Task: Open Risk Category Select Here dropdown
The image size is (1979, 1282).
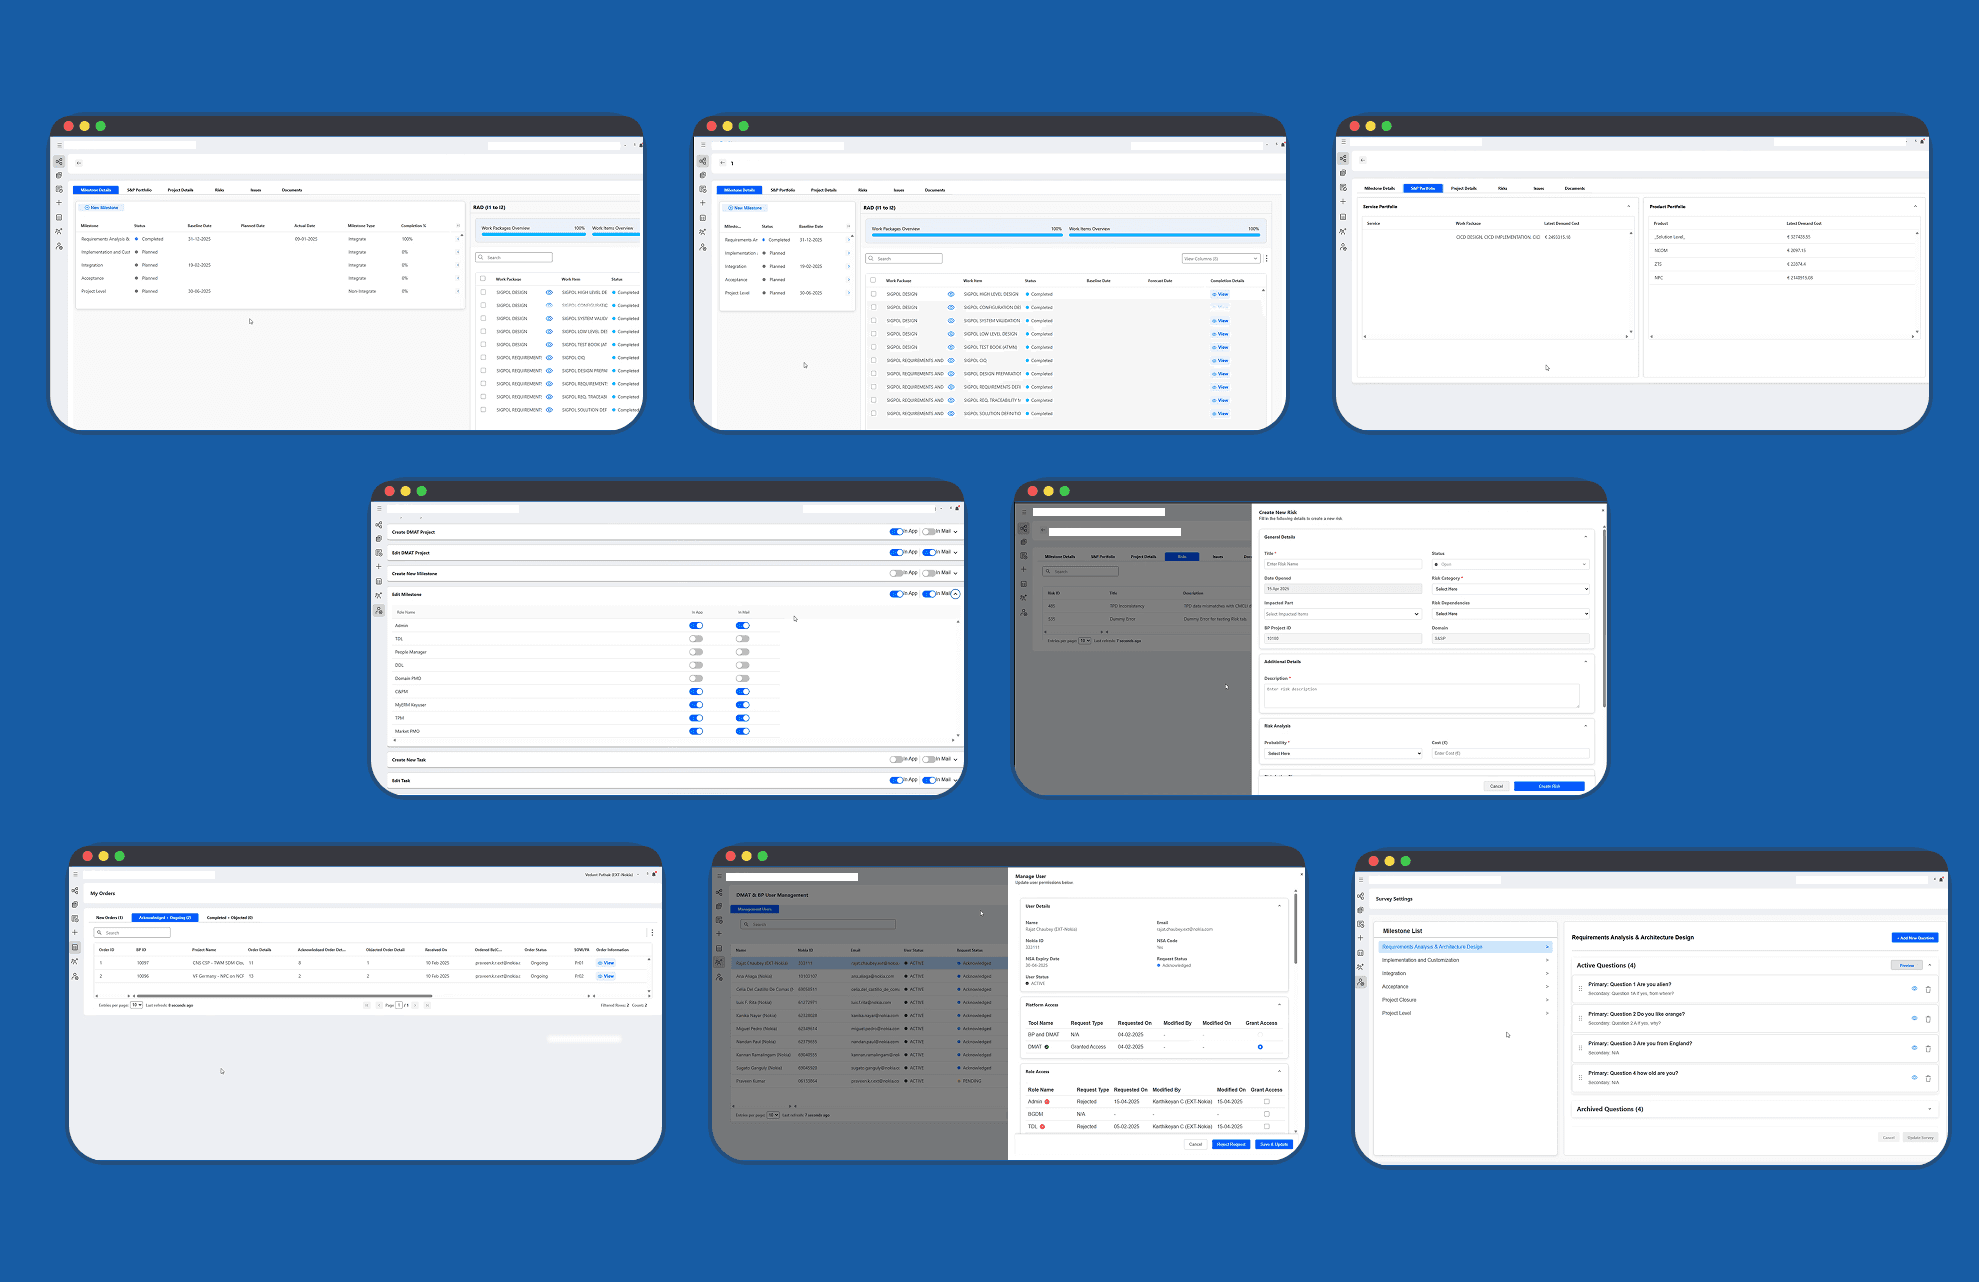Action: pyautogui.click(x=1510, y=589)
